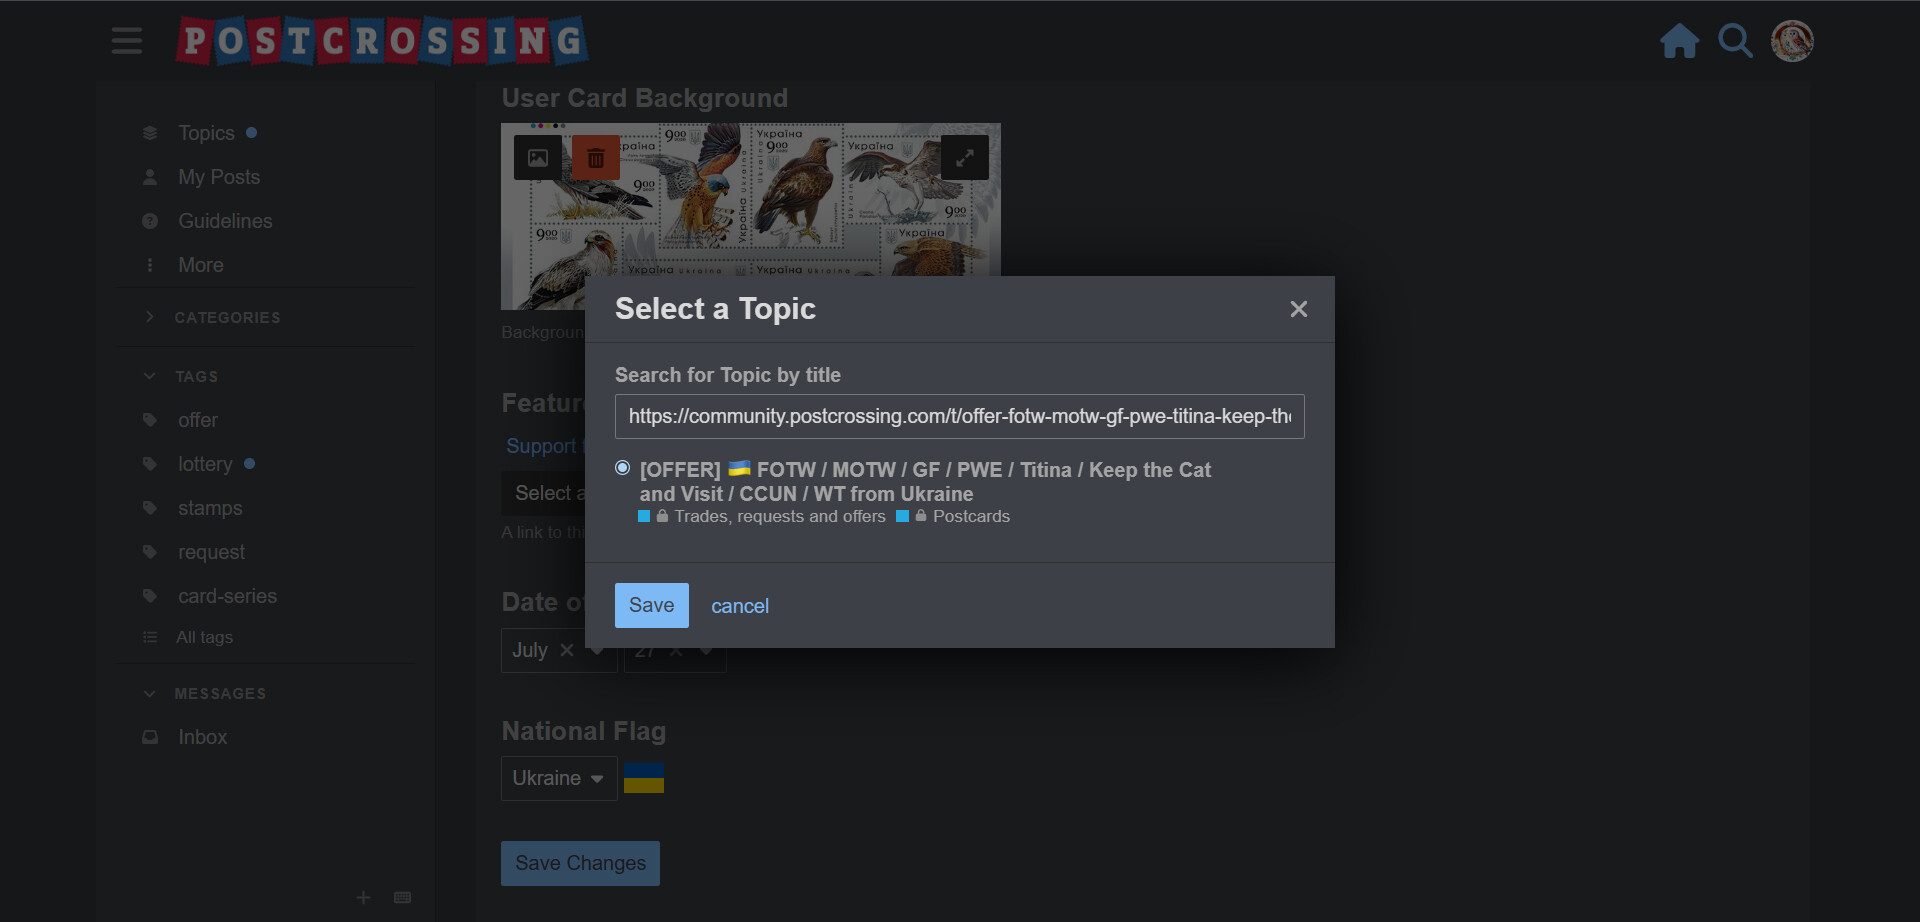Image resolution: width=1920 pixels, height=922 pixels.
Task: Expand the Categories section
Action: click(227, 317)
